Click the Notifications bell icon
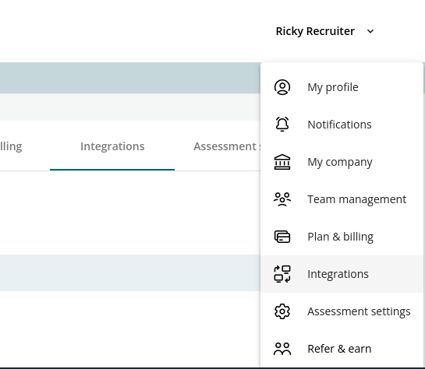This screenshot has height=369, width=425. [x=282, y=124]
